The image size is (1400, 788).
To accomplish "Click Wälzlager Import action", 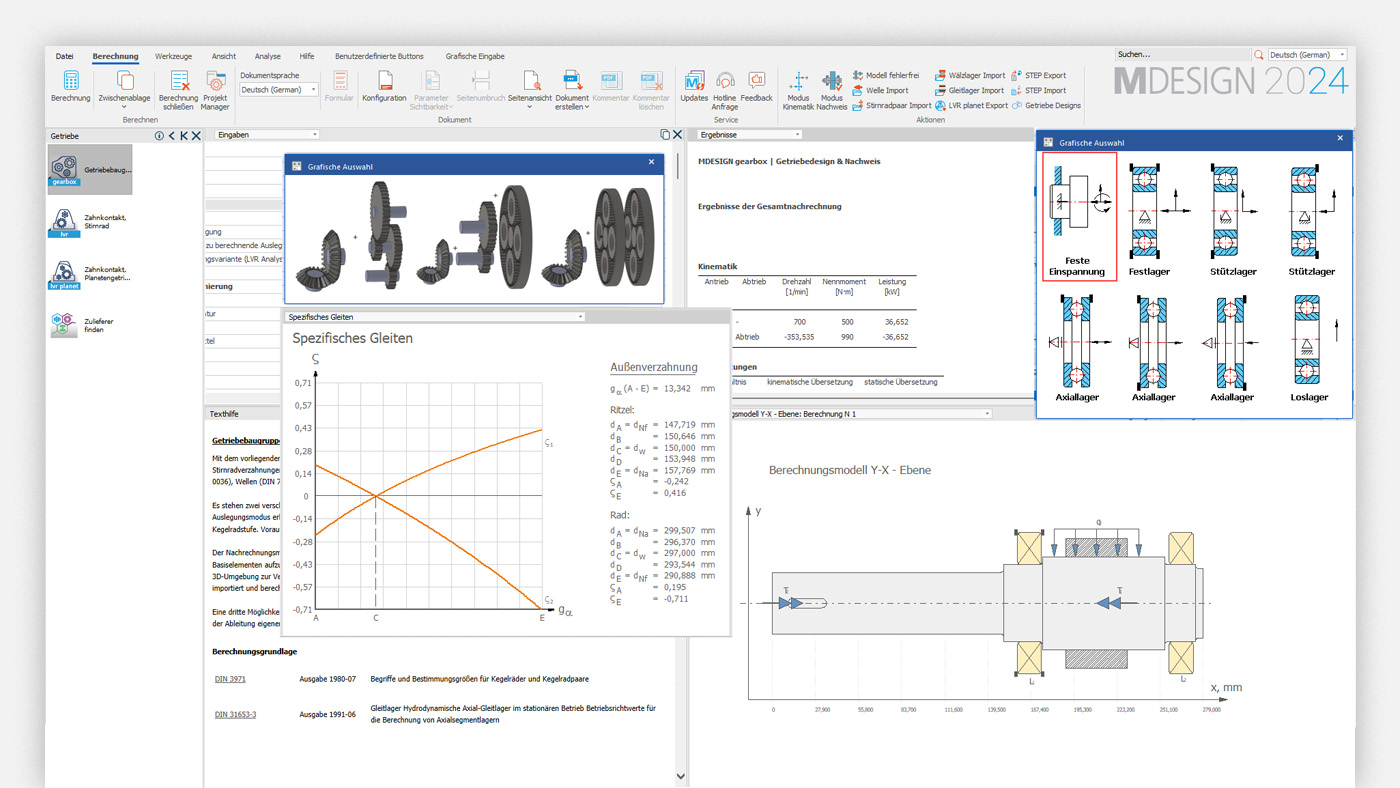I will (x=970, y=75).
